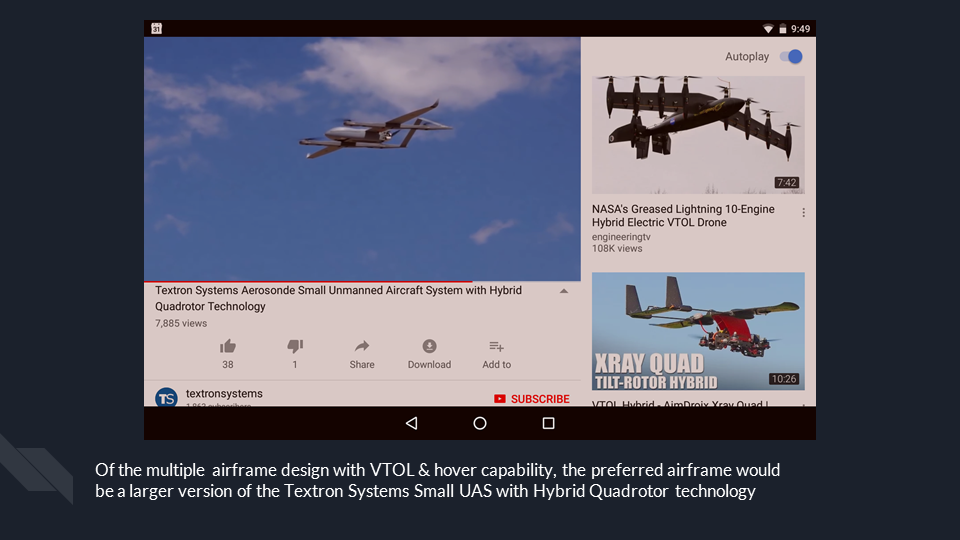Open the calendar notification icon in status bar

click(x=157, y=28)
